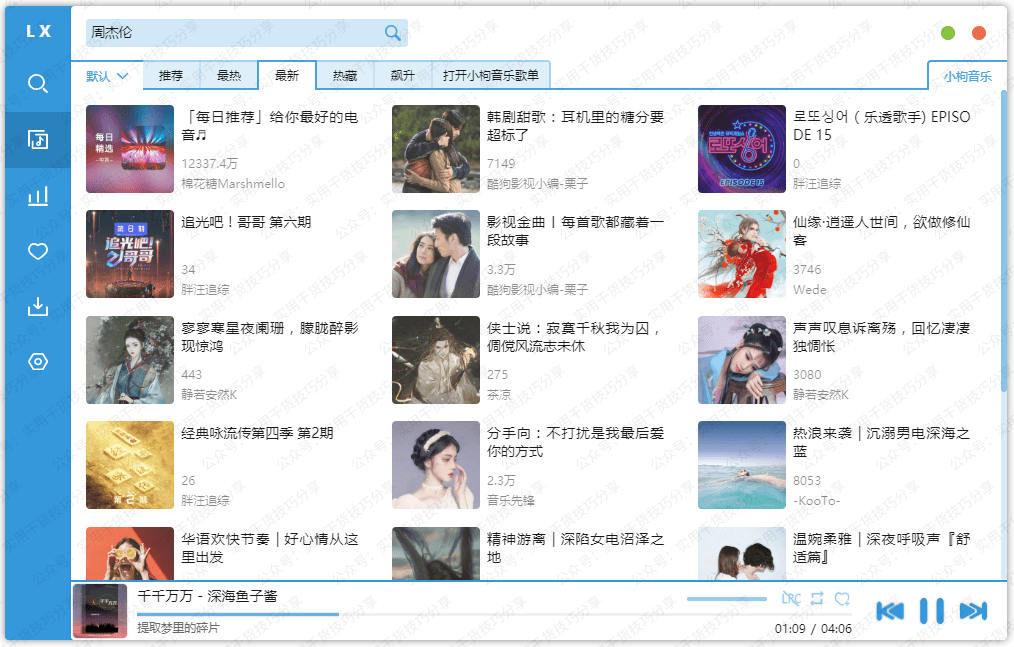The width and height of the screenshot is (1014, 647).
Task: Select the song list icon in the sidebar
Action: tap(37, 140)
